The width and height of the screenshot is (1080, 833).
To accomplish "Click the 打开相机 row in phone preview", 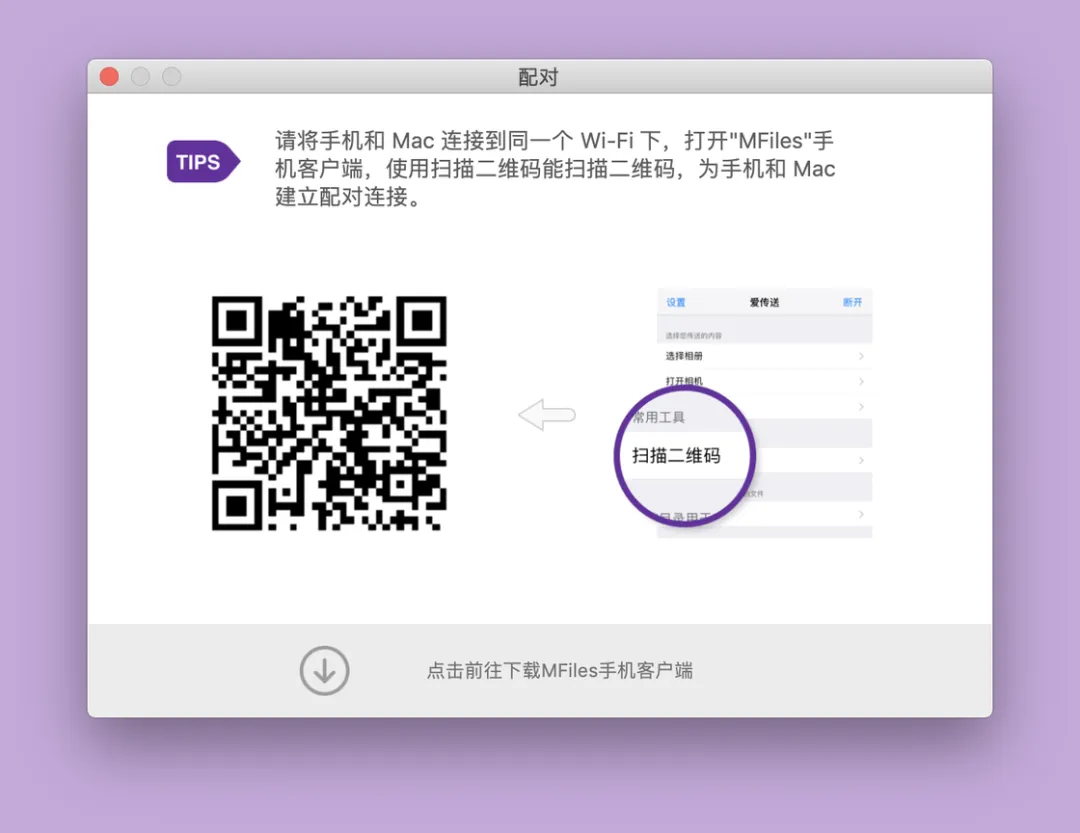I will (765, 381).
